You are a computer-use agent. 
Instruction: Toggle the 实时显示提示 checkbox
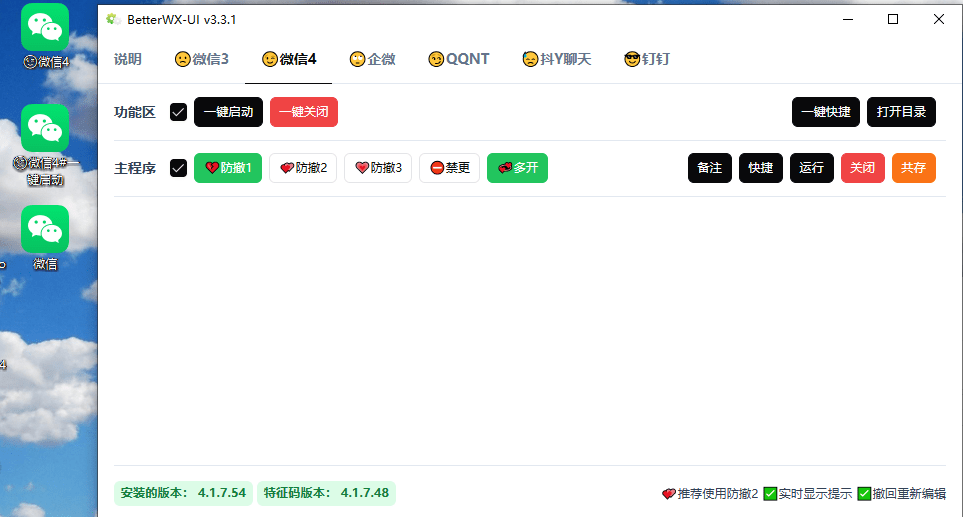click(770, 493)
